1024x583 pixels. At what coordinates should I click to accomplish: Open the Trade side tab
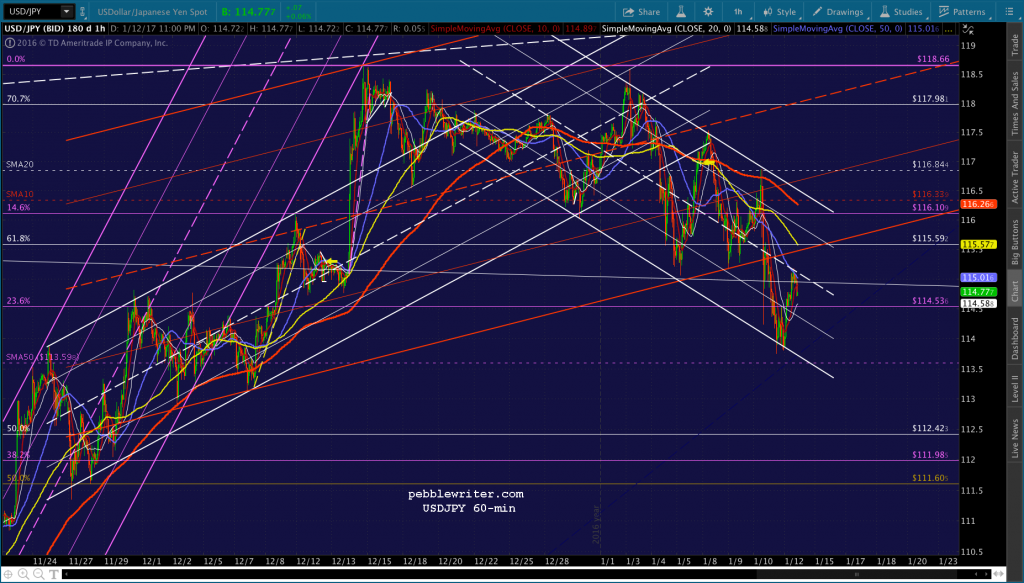pyautogui.click(x=1015, y=44)
